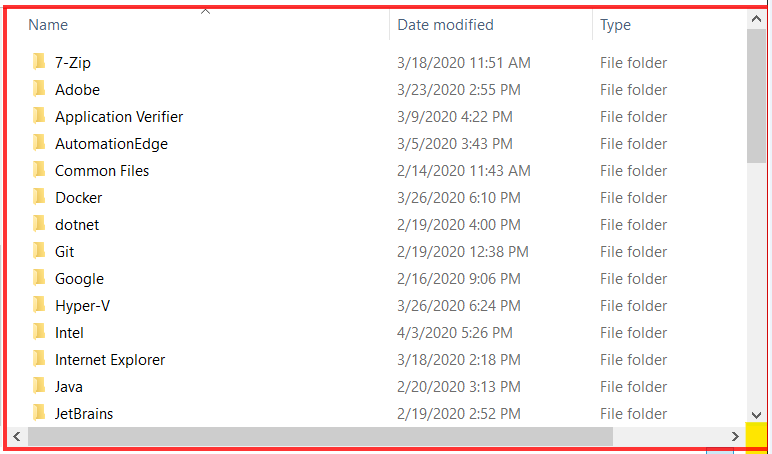The width and height of the screenshot is (772, 454).
Task: Select the Common Files folder name
Action: (x=102, y=171)
